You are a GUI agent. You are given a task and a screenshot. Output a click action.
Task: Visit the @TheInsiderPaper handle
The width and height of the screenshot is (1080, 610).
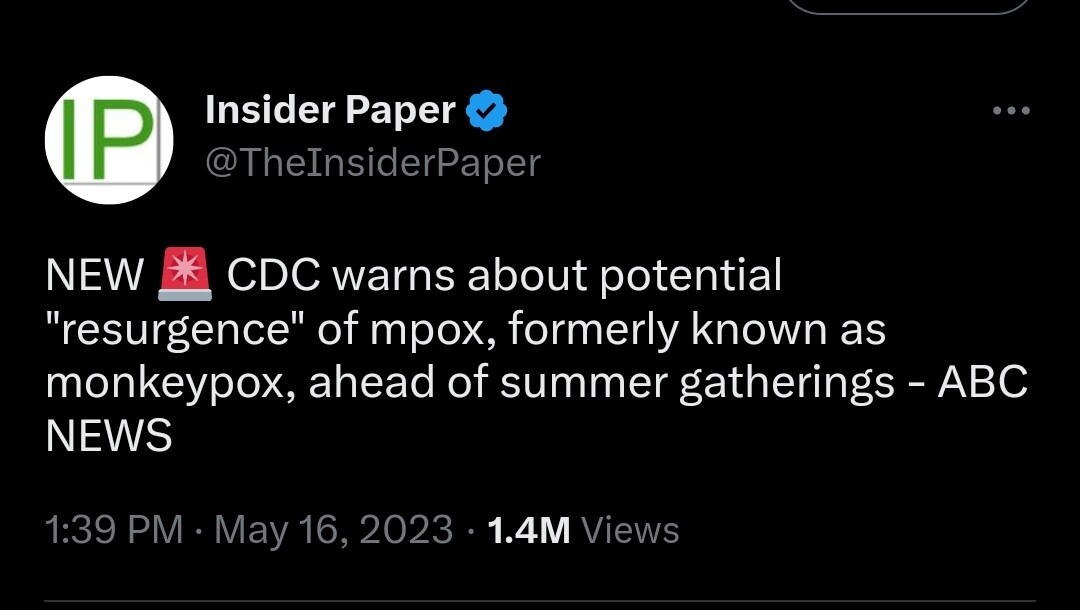coord(372,162)
